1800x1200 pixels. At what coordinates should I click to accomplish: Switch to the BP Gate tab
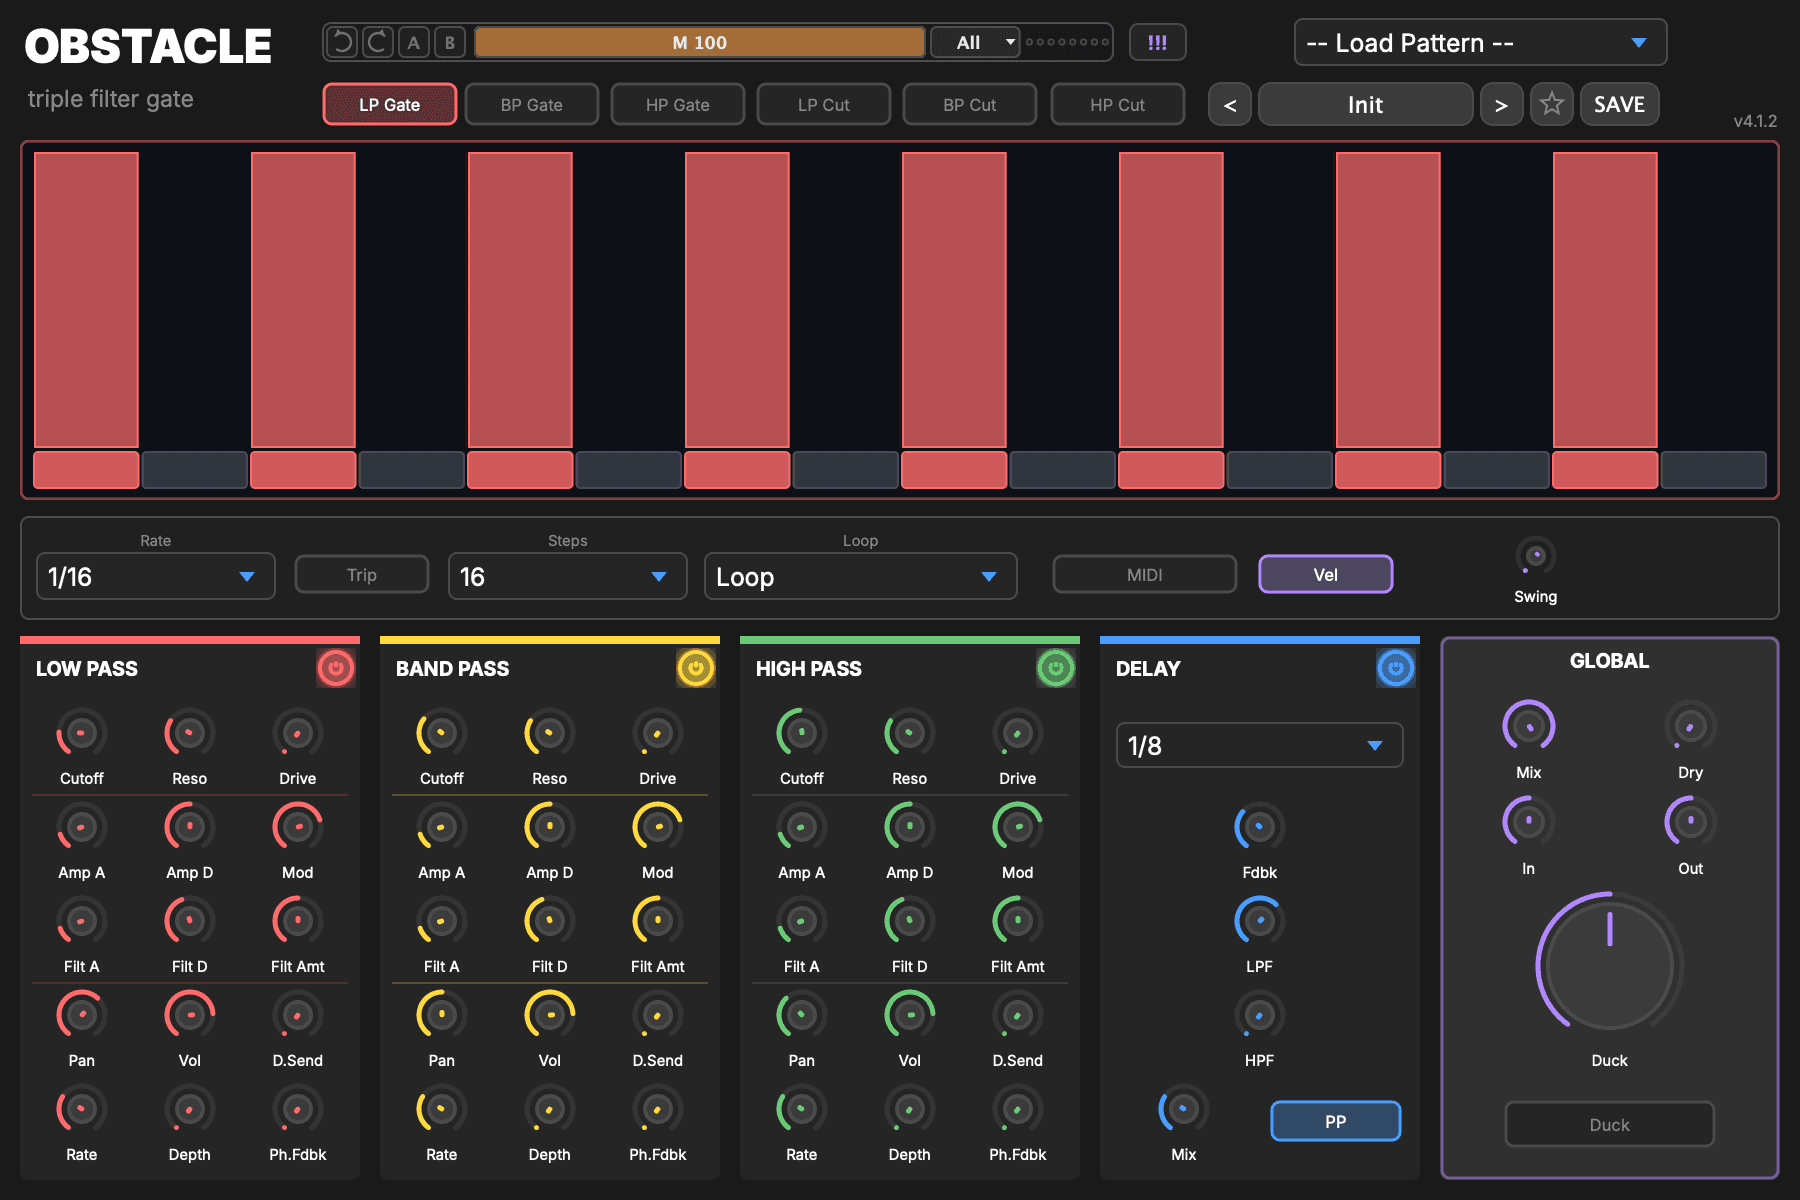532,104
